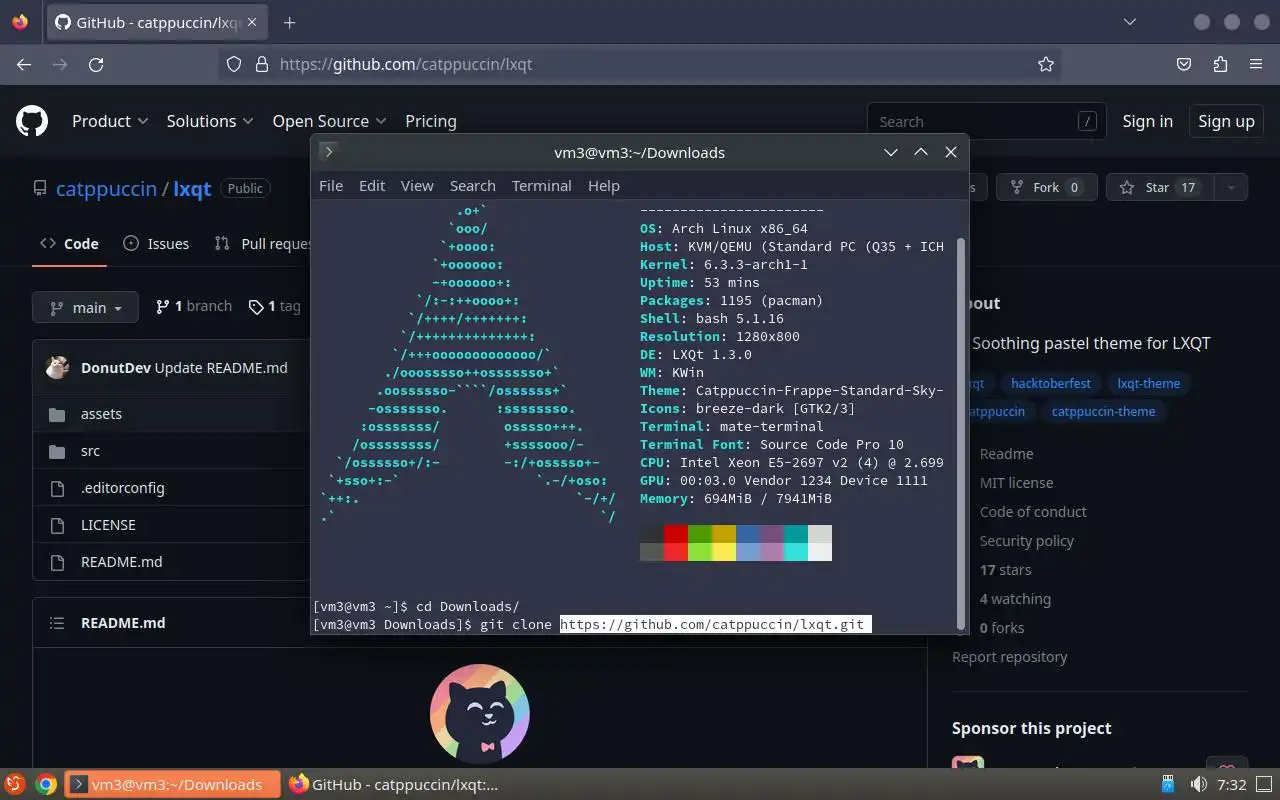Click the catppuccin-theme topic tag

coord(1103,411)
